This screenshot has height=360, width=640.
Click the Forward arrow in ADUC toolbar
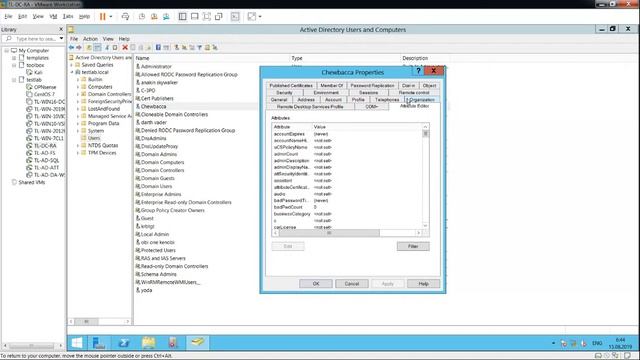[x=79, y=47]
